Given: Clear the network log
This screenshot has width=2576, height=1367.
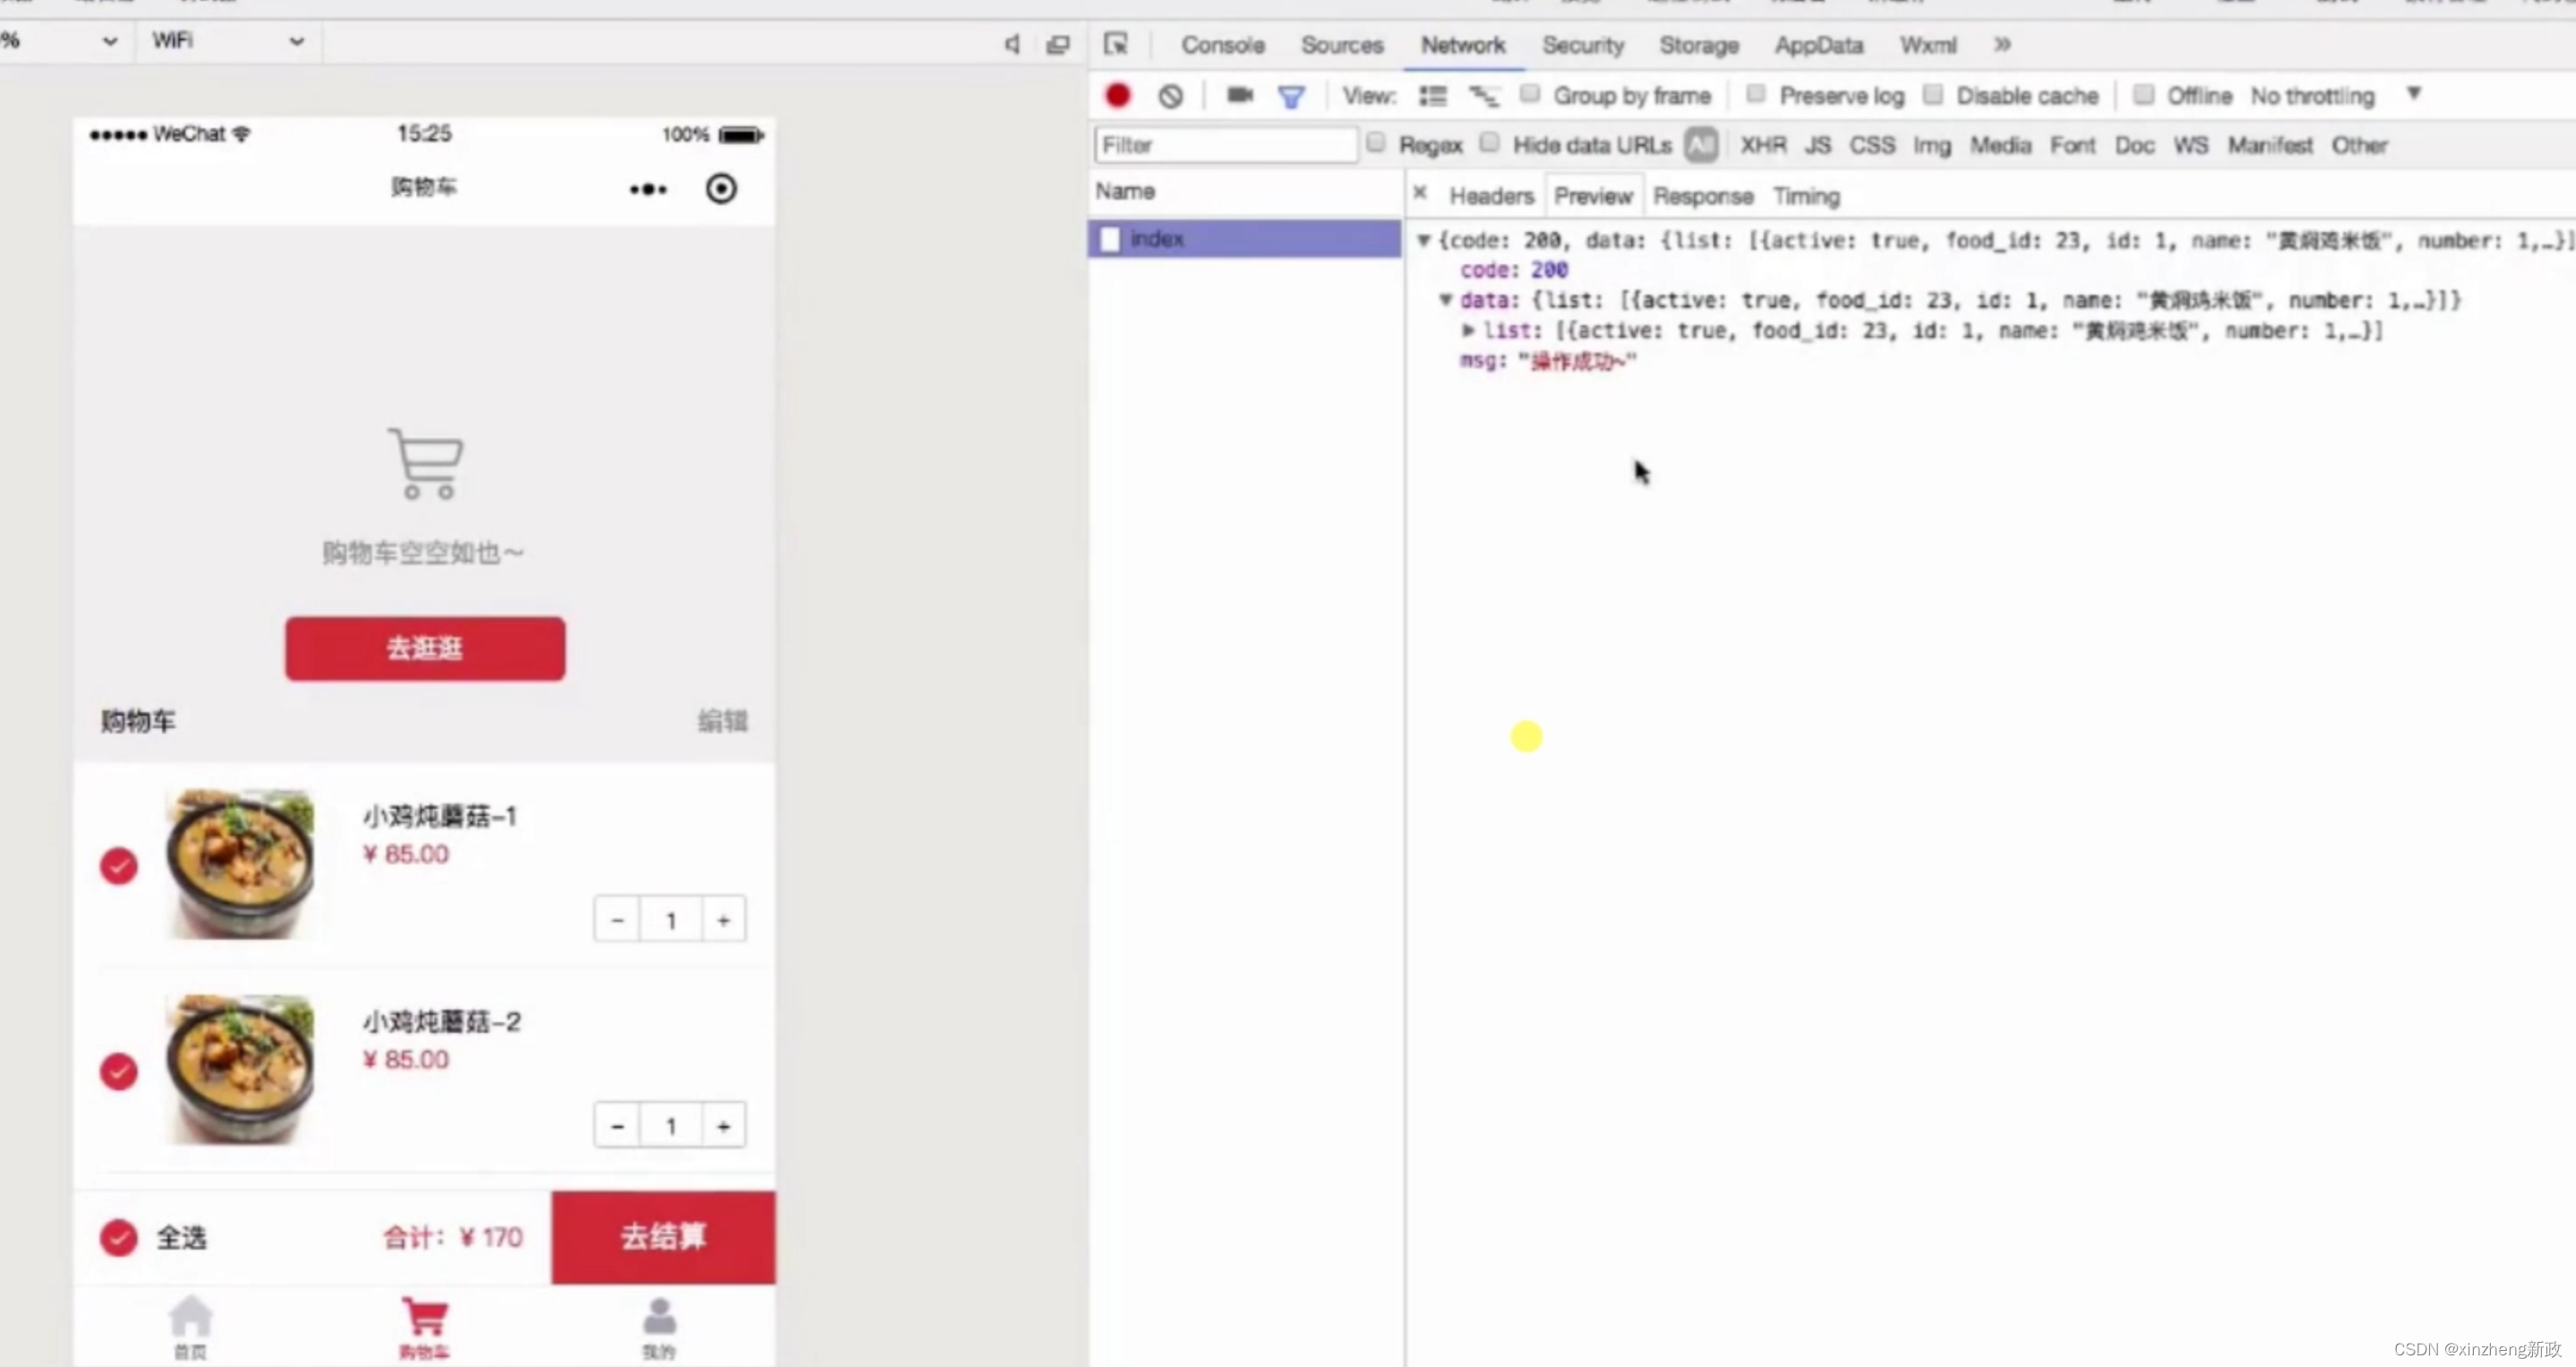Looking at the screenshot, I should click(x=1170, y=96).
